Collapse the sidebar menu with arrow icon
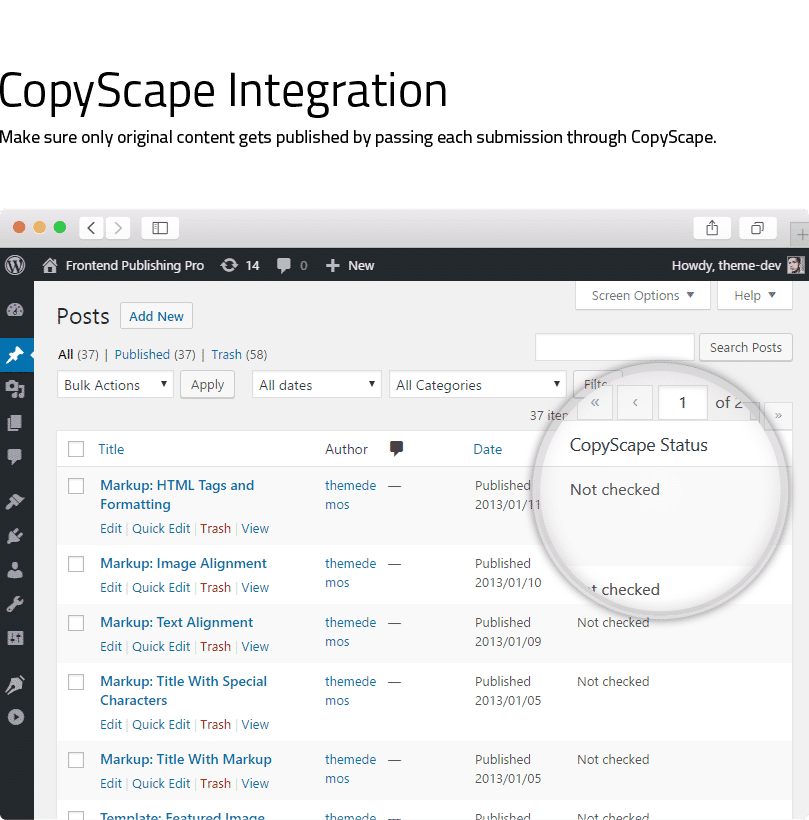 [16, 717]
